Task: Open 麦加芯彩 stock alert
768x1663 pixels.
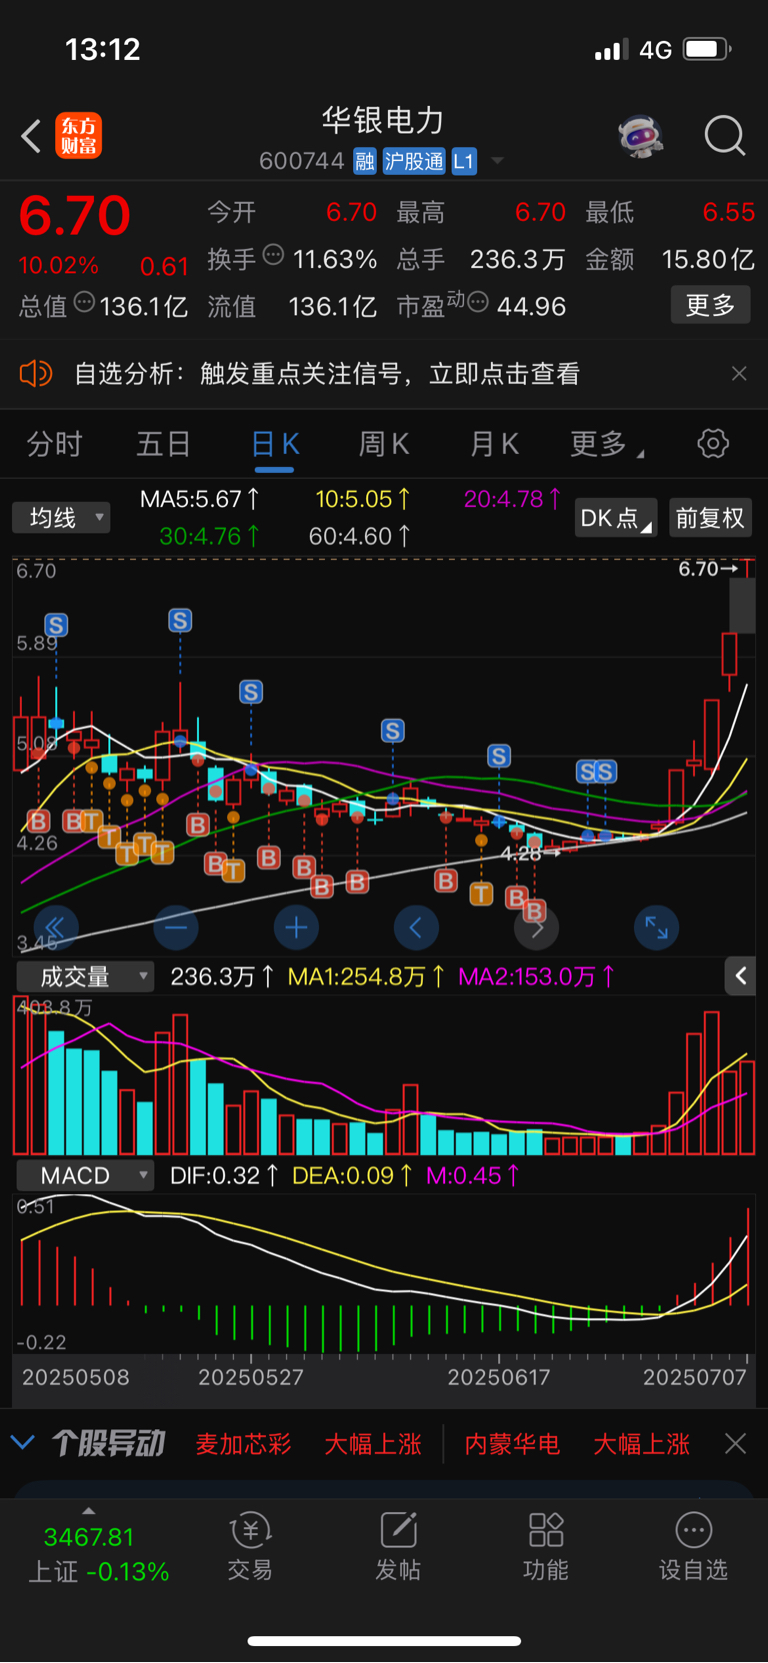Action: point(243,1444)
